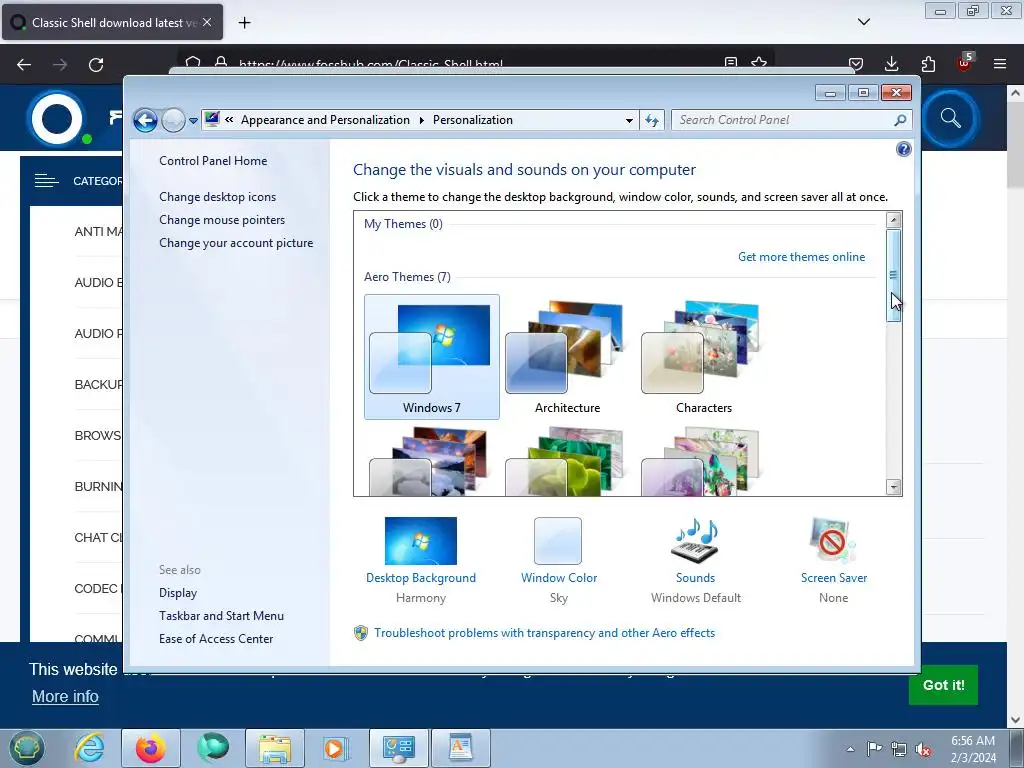Click the themes list scrollbar thumb

893,275
